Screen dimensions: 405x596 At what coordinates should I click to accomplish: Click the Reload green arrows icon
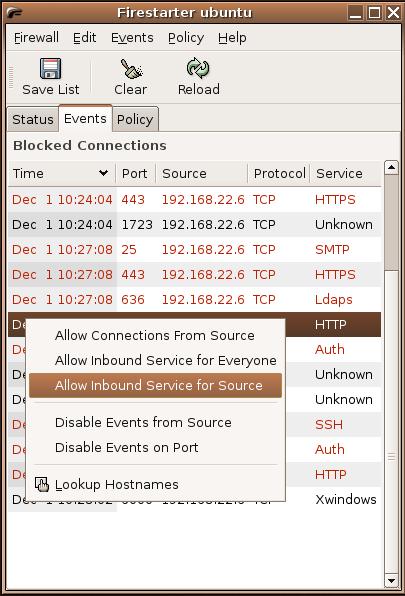(198, 68)
